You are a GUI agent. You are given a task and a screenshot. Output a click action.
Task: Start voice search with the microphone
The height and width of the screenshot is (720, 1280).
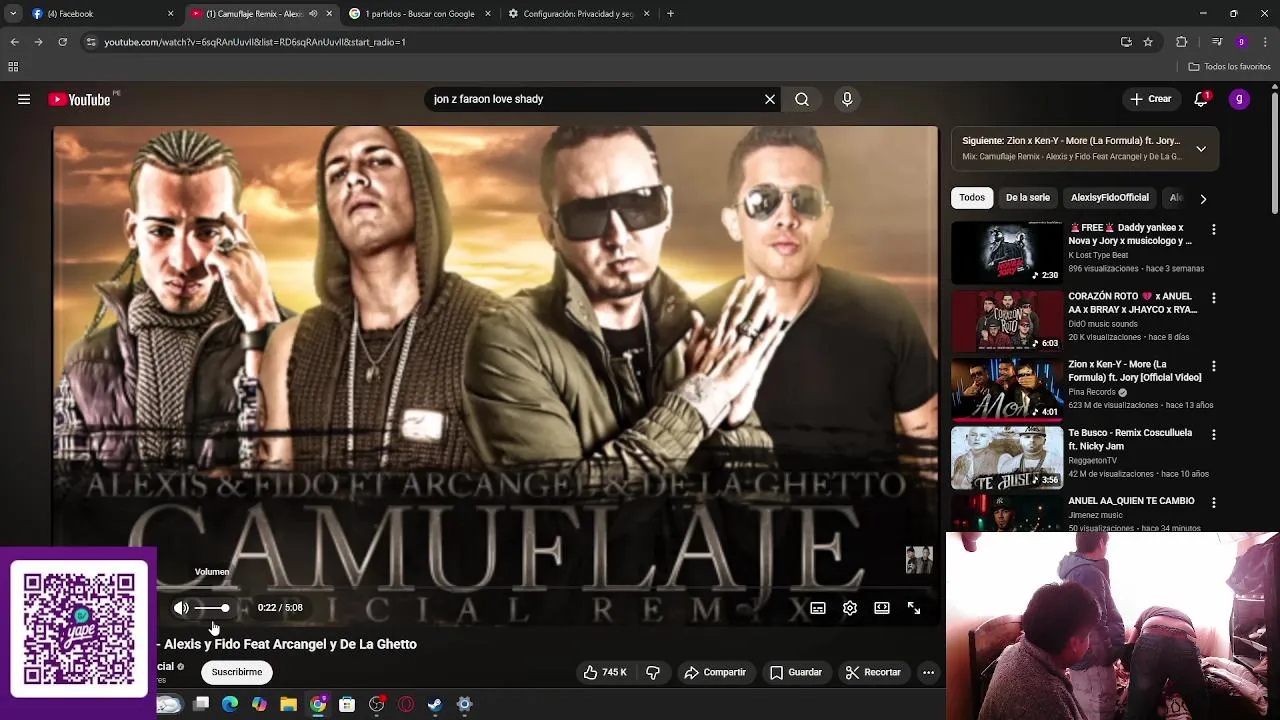(847, 99)
